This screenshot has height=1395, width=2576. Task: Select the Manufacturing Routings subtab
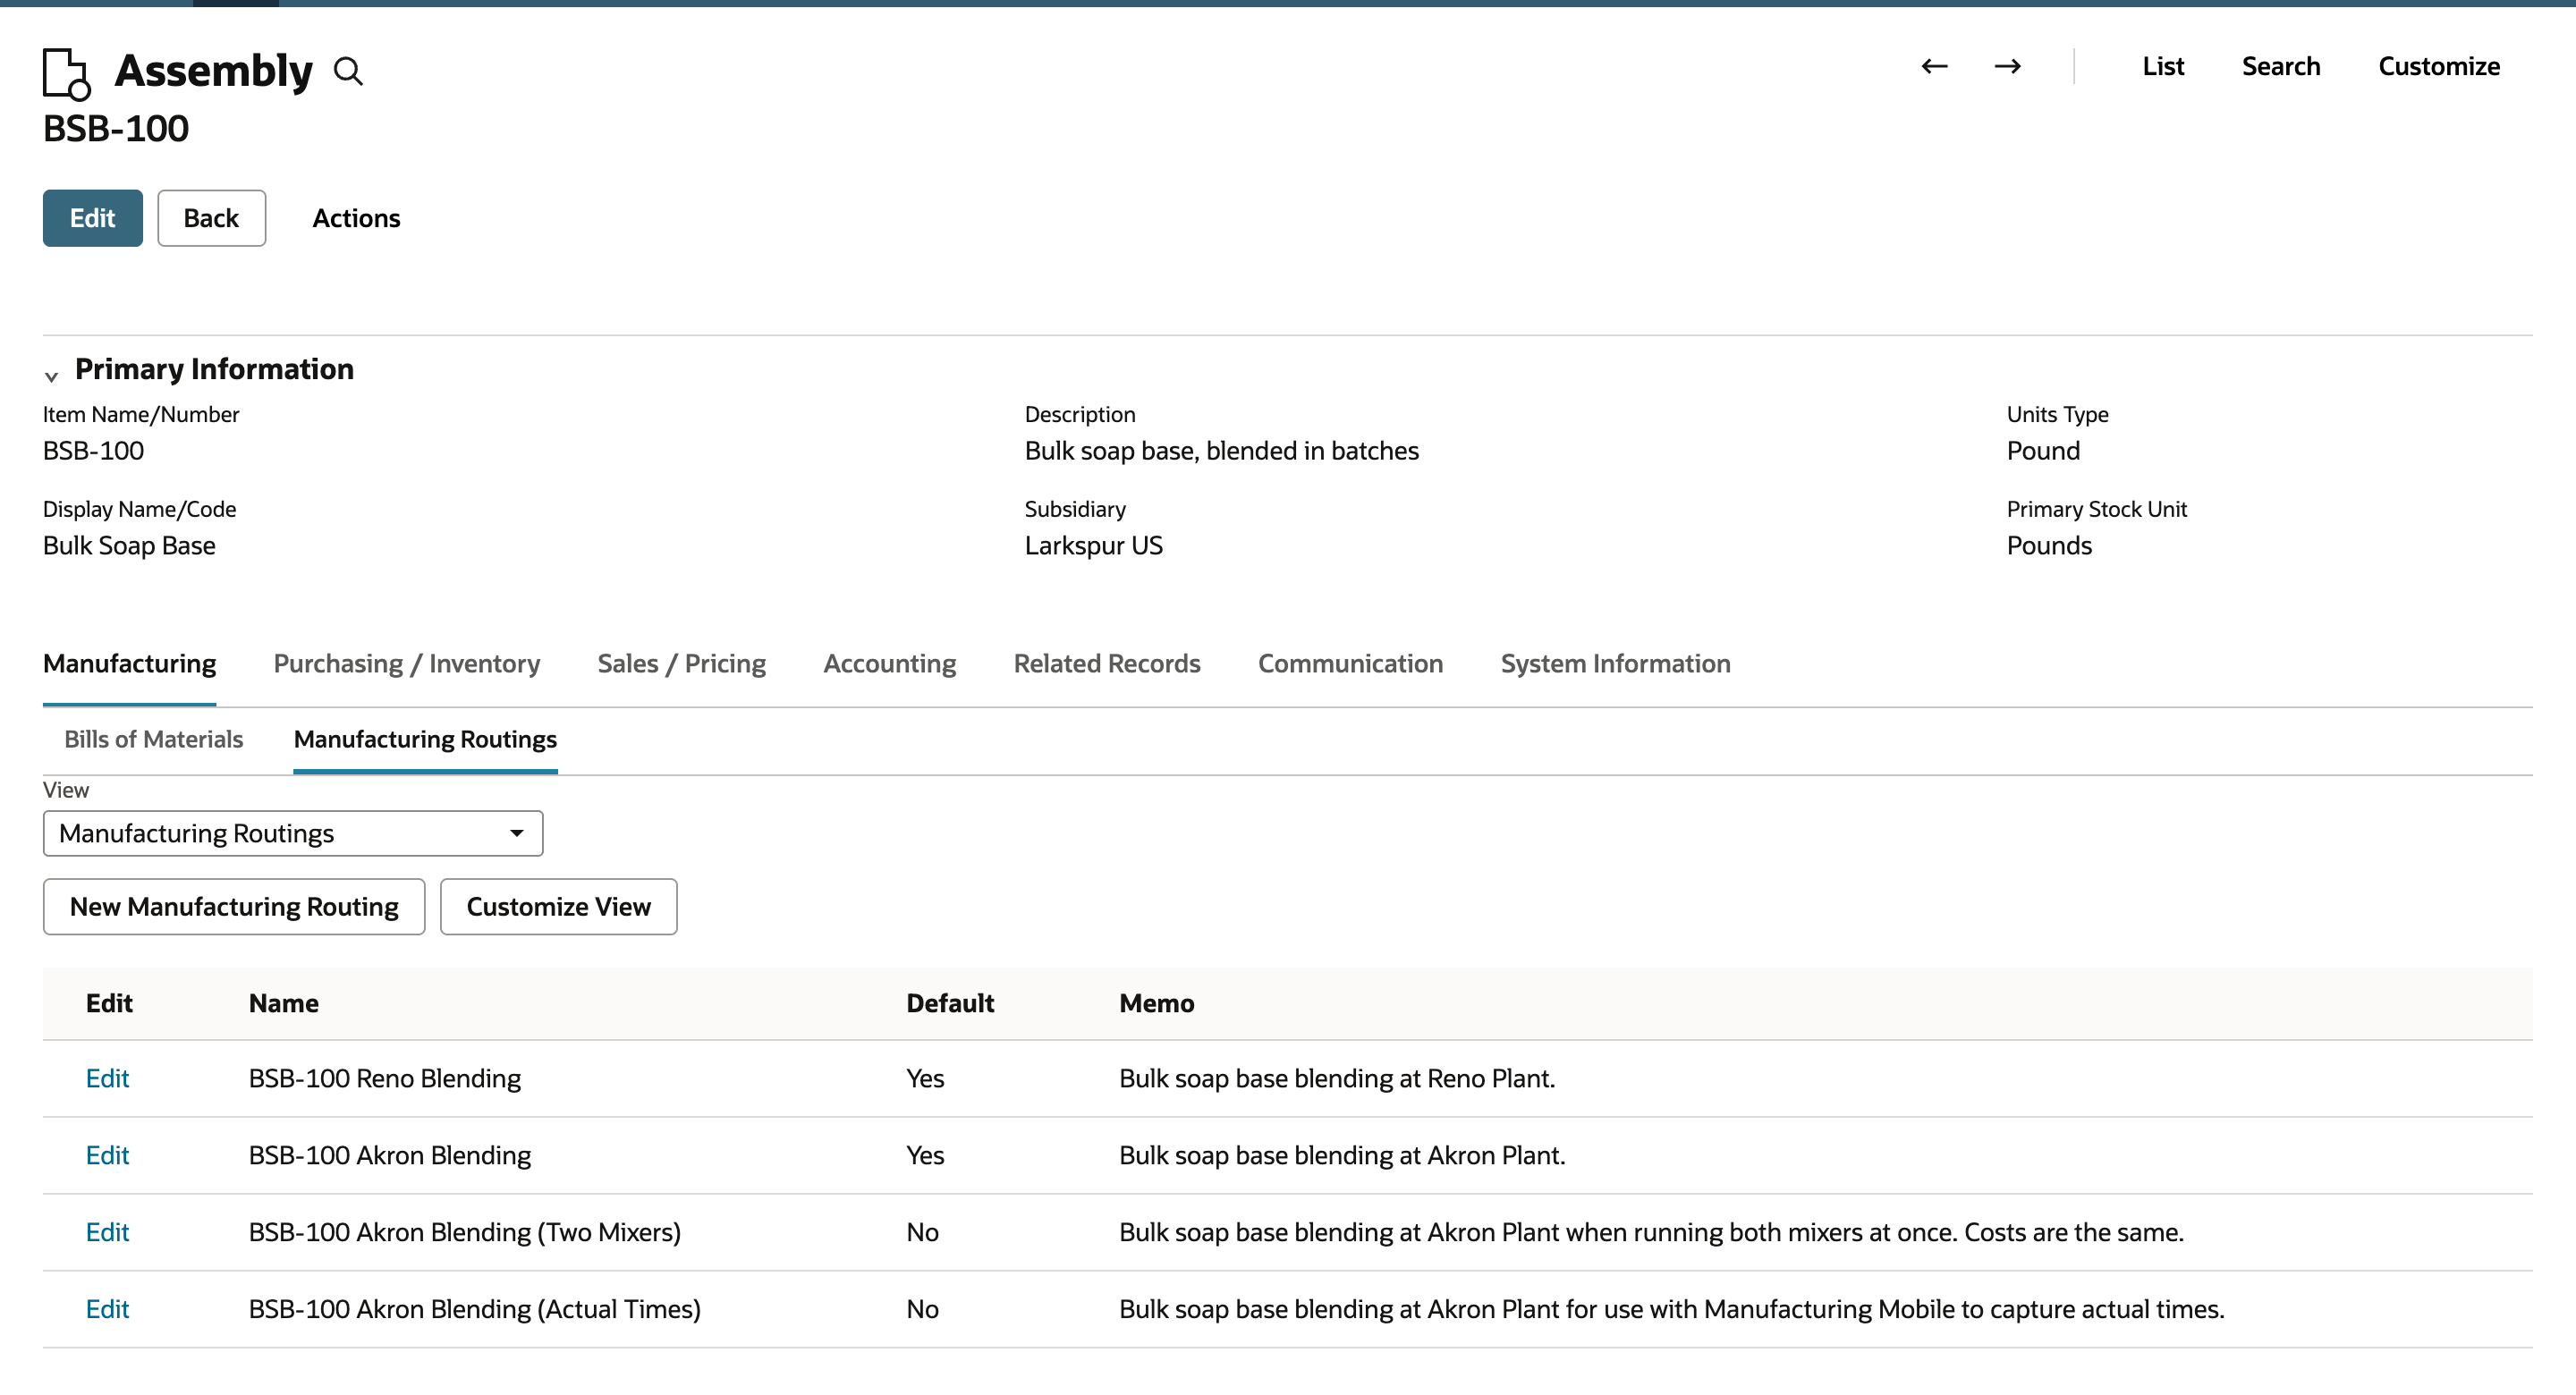pyautogui.click(x=425, y=739)
